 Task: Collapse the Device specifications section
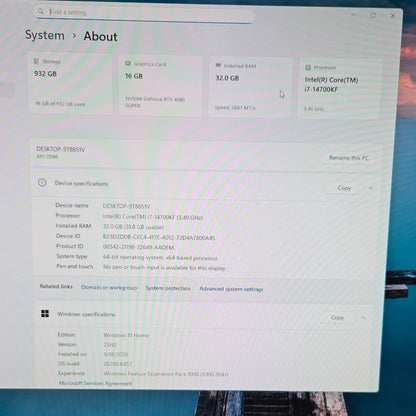[371, 188]
